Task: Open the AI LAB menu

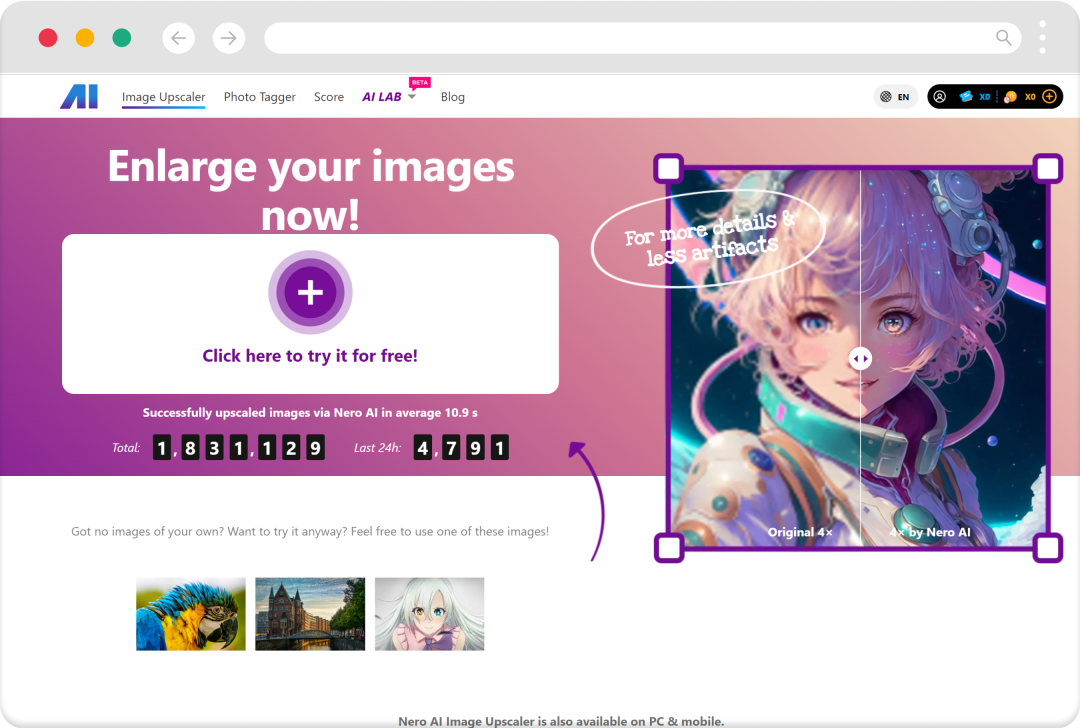Action: point(382,97)
